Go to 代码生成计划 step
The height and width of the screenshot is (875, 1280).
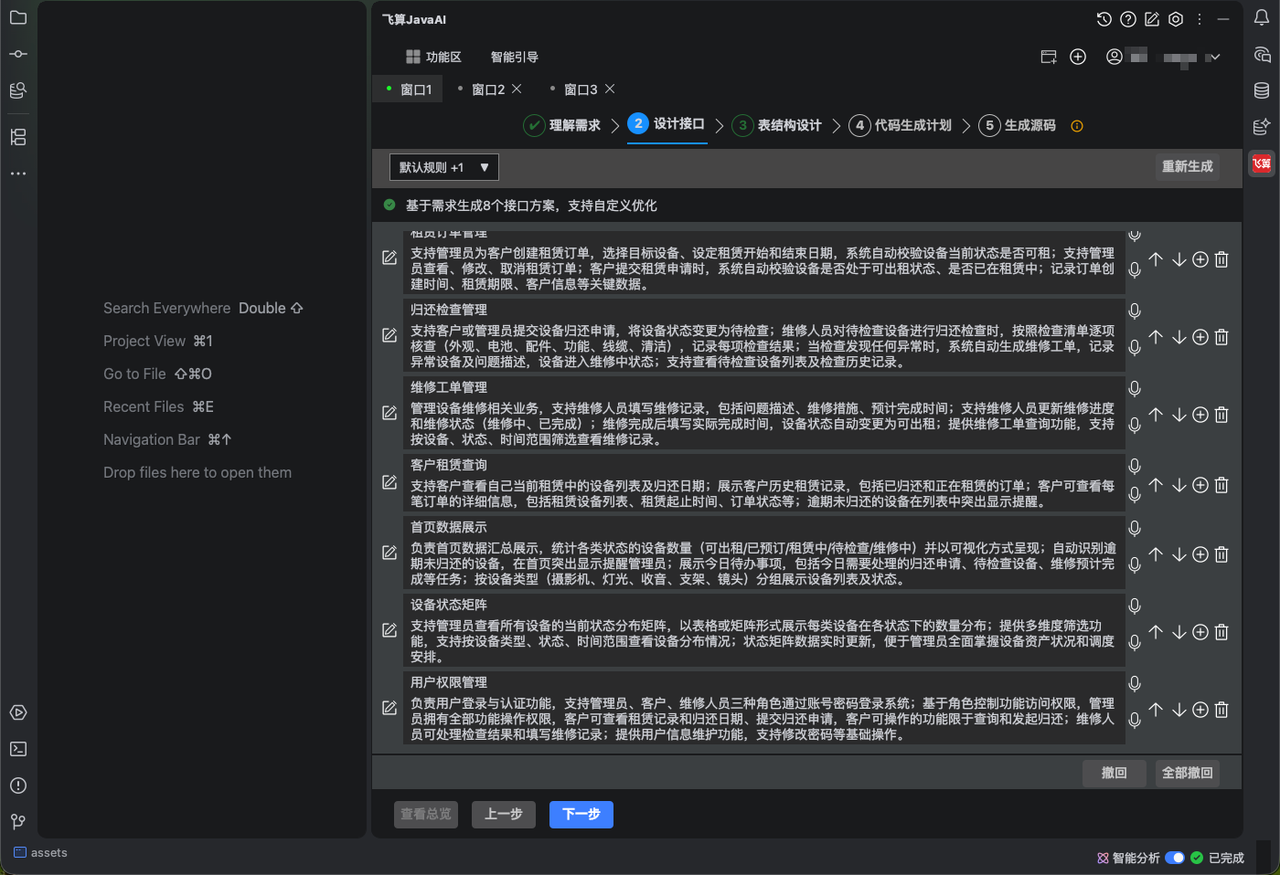900,125
